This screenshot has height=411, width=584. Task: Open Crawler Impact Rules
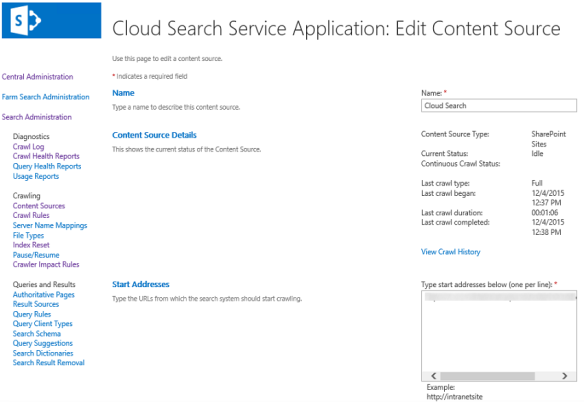click(x=46, y=265)
